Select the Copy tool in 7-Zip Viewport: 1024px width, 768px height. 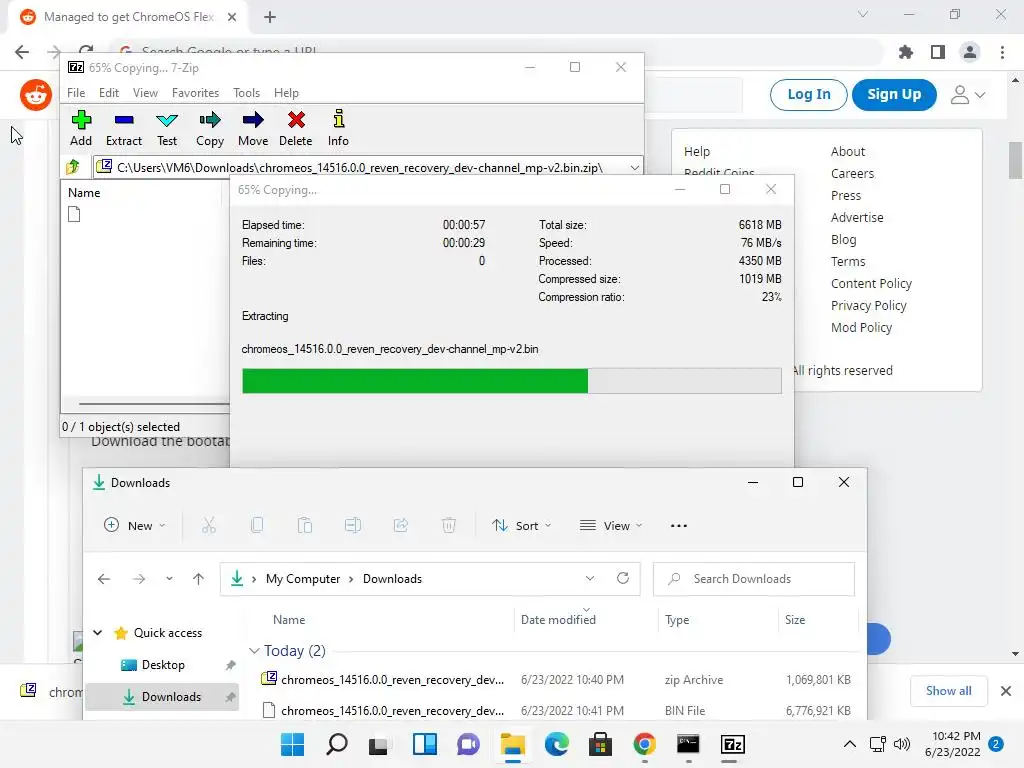tap(210, 120)
